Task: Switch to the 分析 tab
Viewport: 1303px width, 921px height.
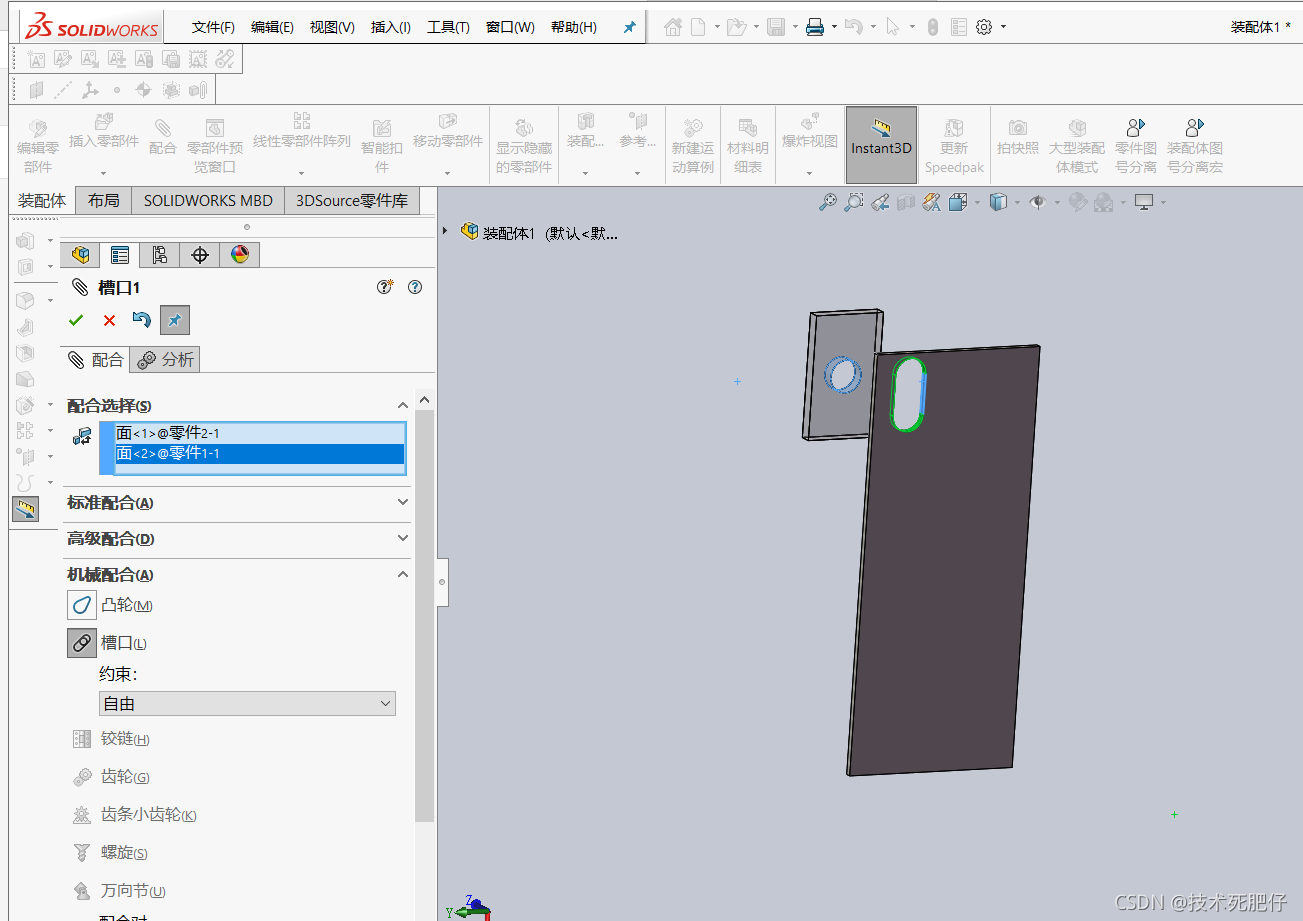Action: point(165,360)
